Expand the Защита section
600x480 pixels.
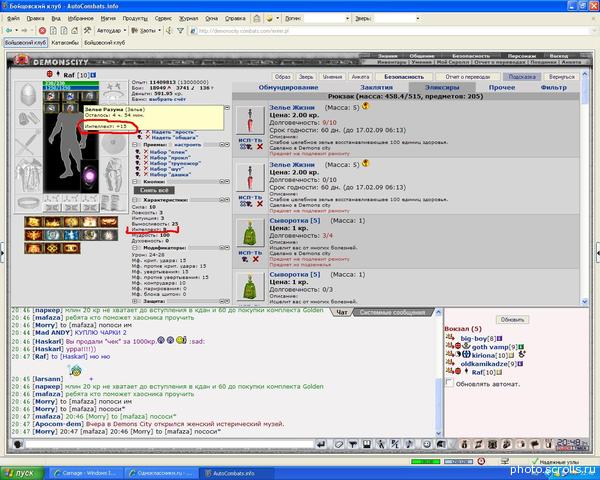[x=135, y=301]
